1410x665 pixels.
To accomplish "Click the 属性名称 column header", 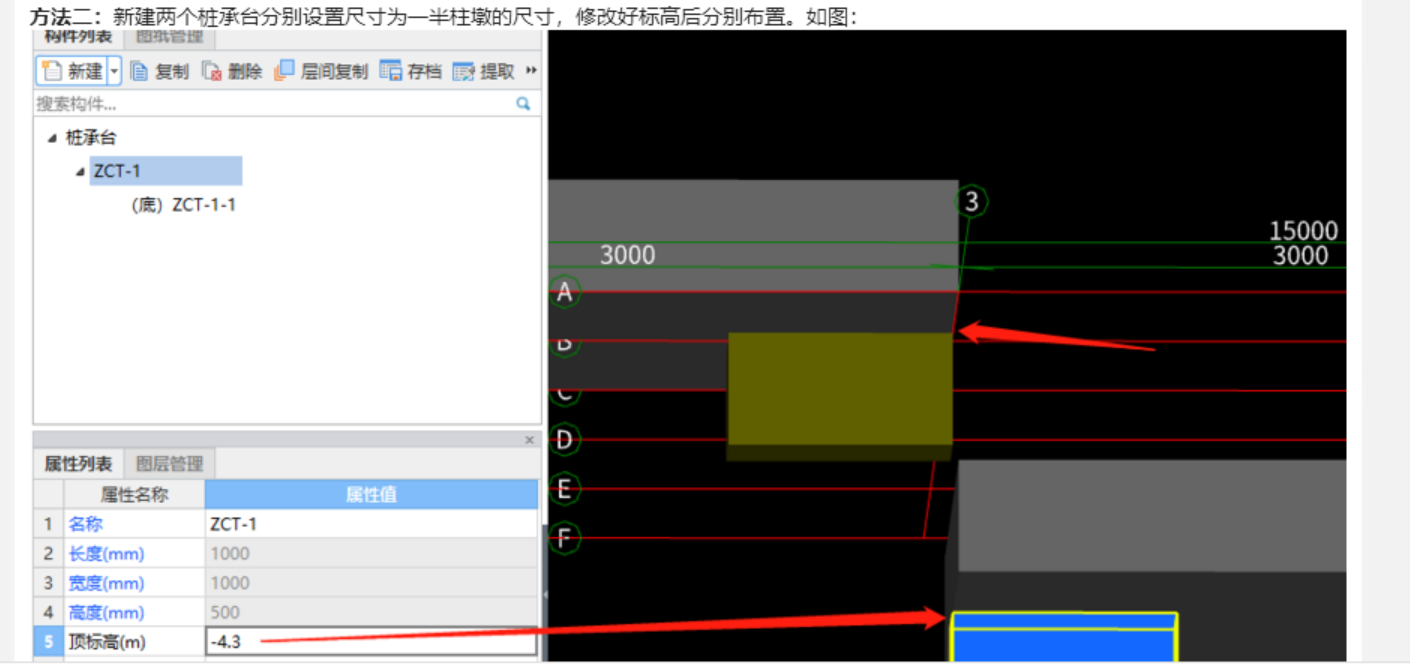I will pyautogui.click(x=135, y=494).
